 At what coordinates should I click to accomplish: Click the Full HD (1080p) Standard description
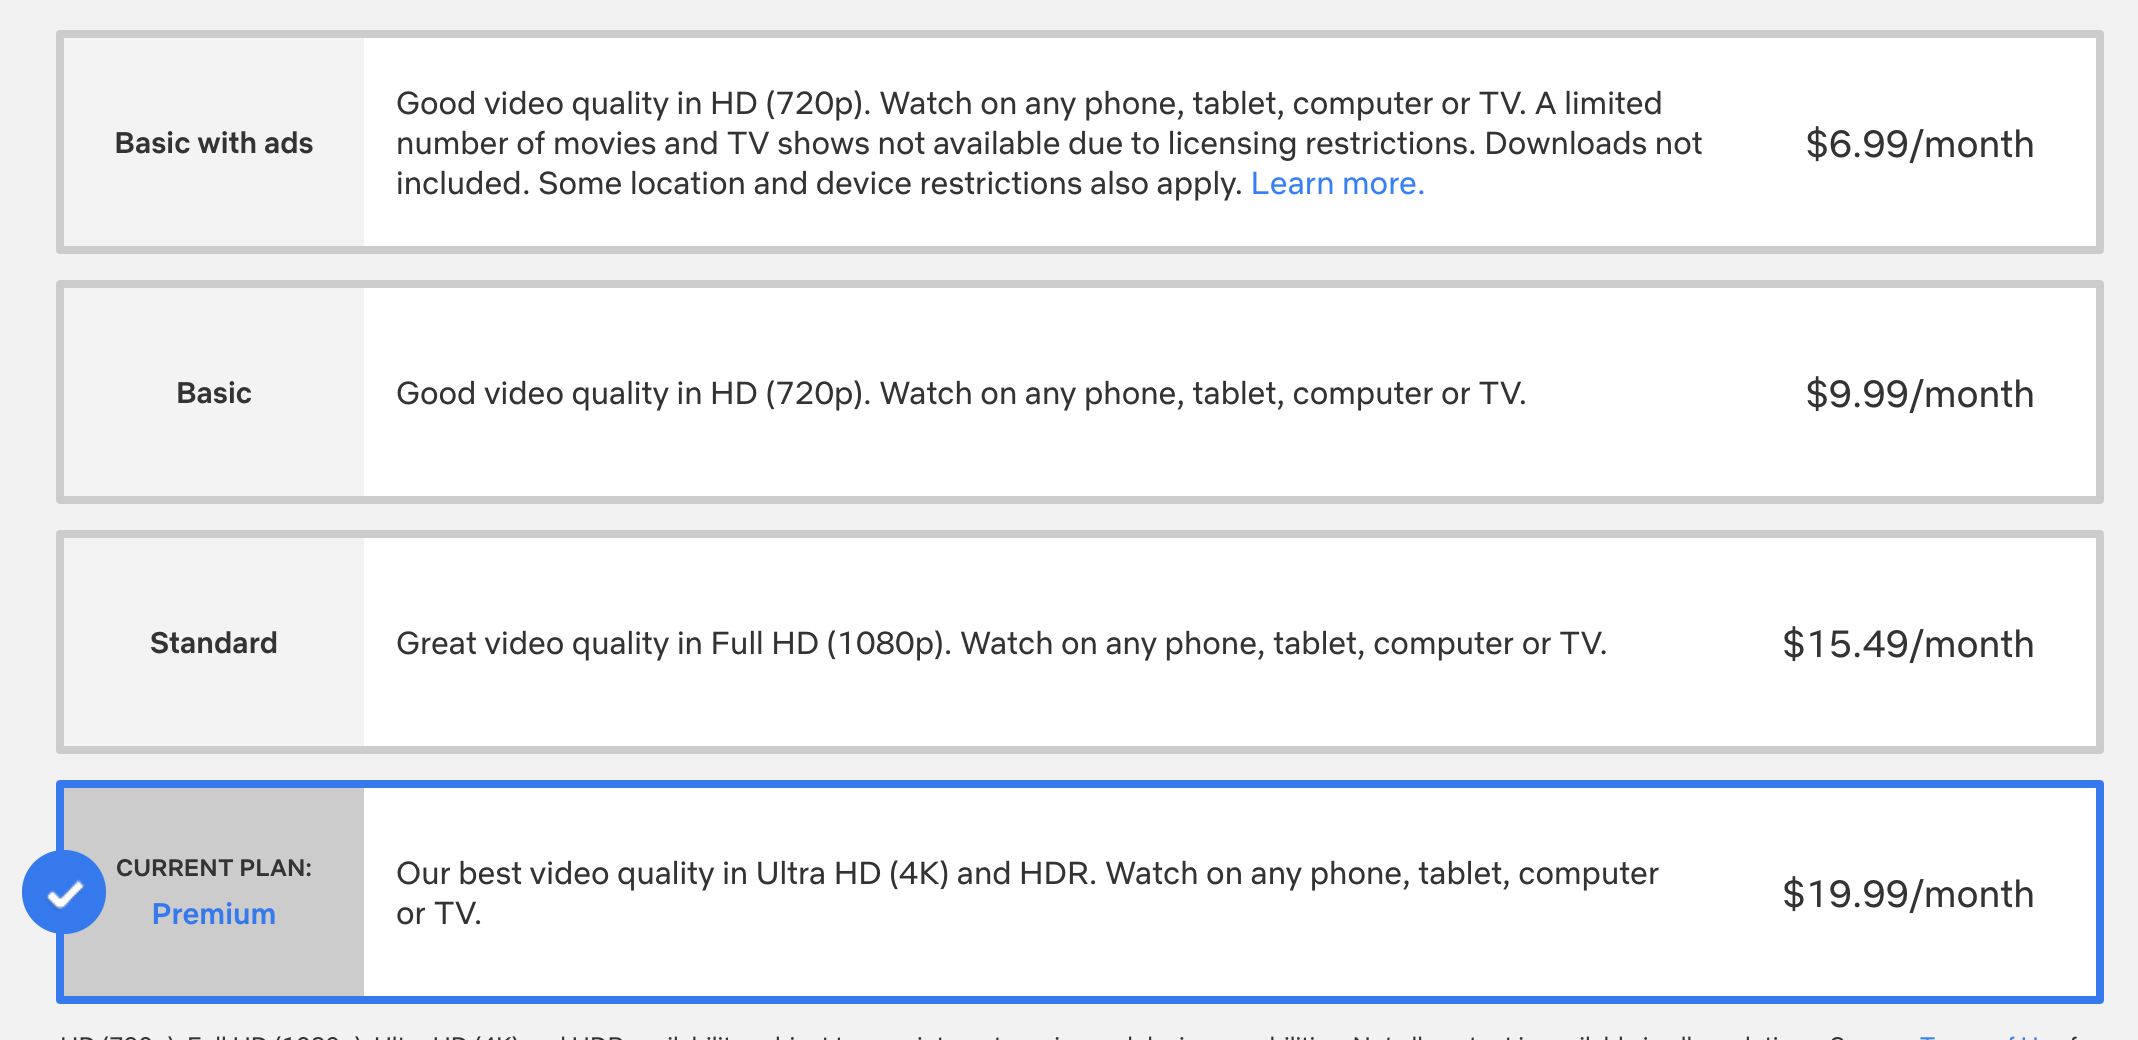click(x=1001, y=643)
